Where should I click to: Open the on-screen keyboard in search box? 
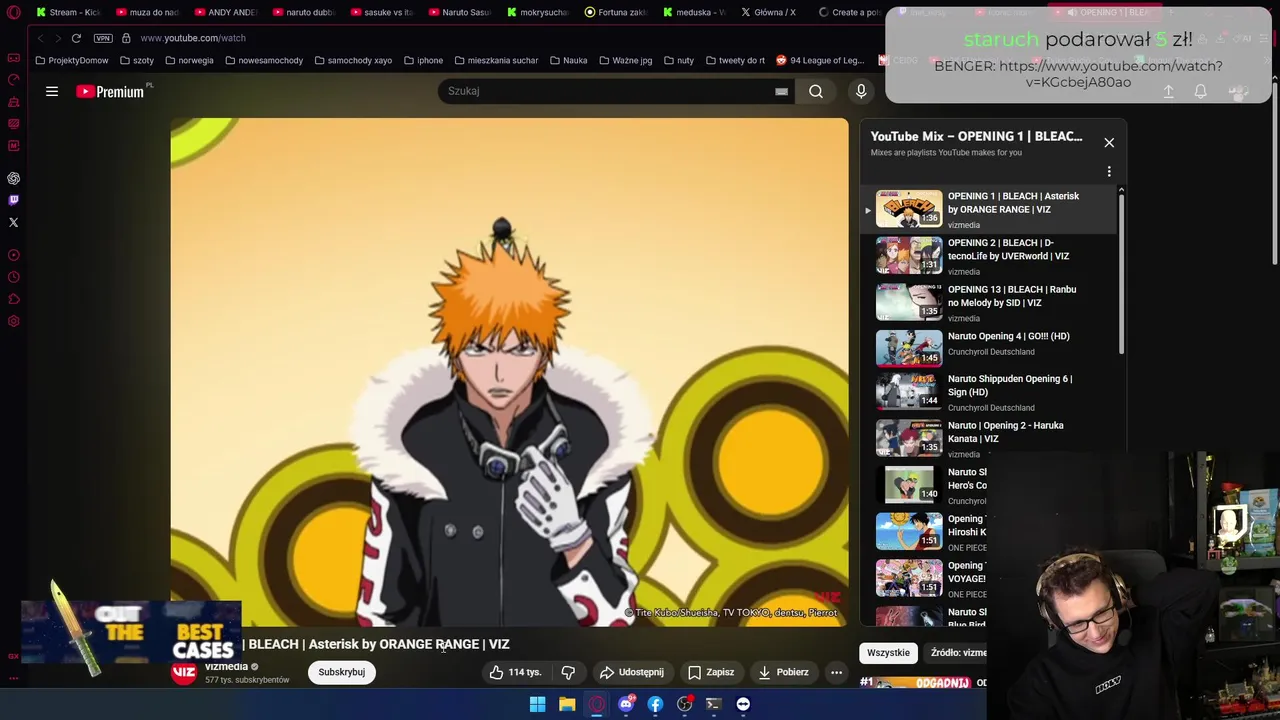pyautogui.click(x=781, y=91)
